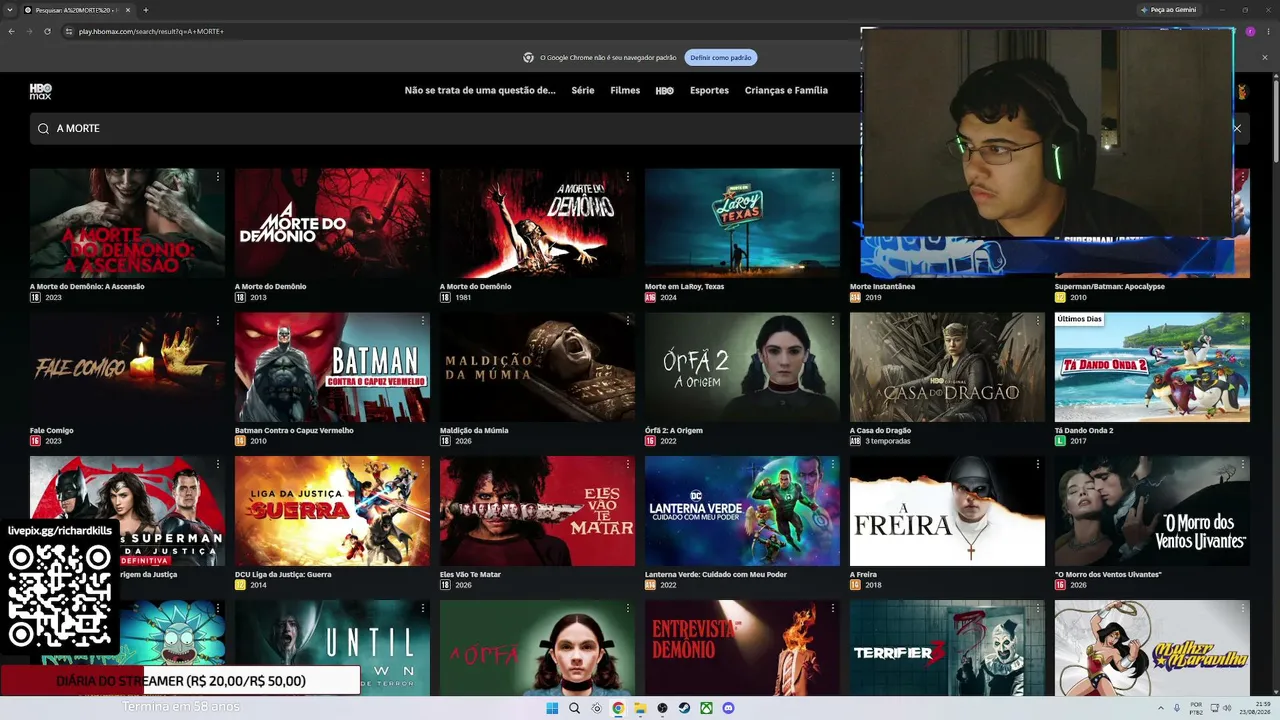This screenshot has width=1280, height=720.
Task: Open site information icon in address bar
Action: 69,31
